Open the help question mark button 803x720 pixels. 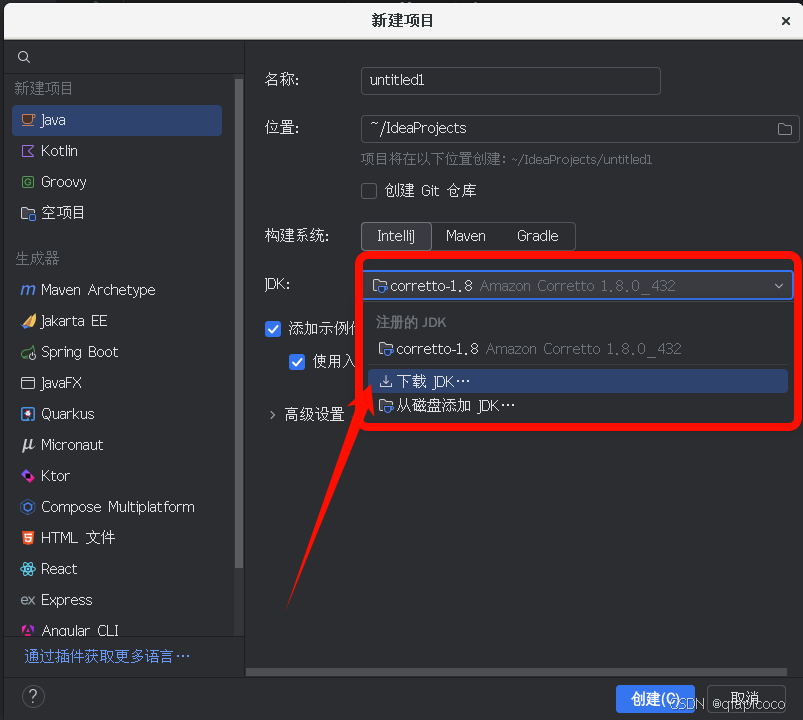pyautogui.click(x=33, y=696)
